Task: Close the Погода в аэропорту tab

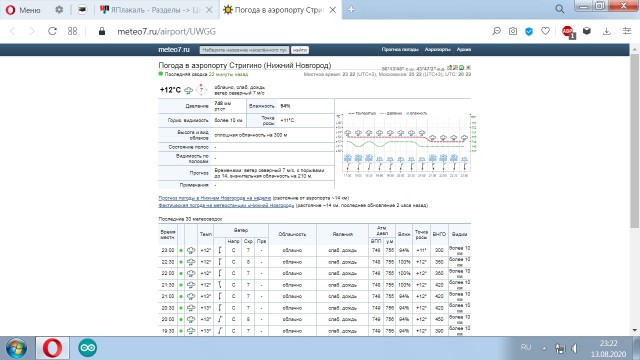Action: (x=333, y=10)
